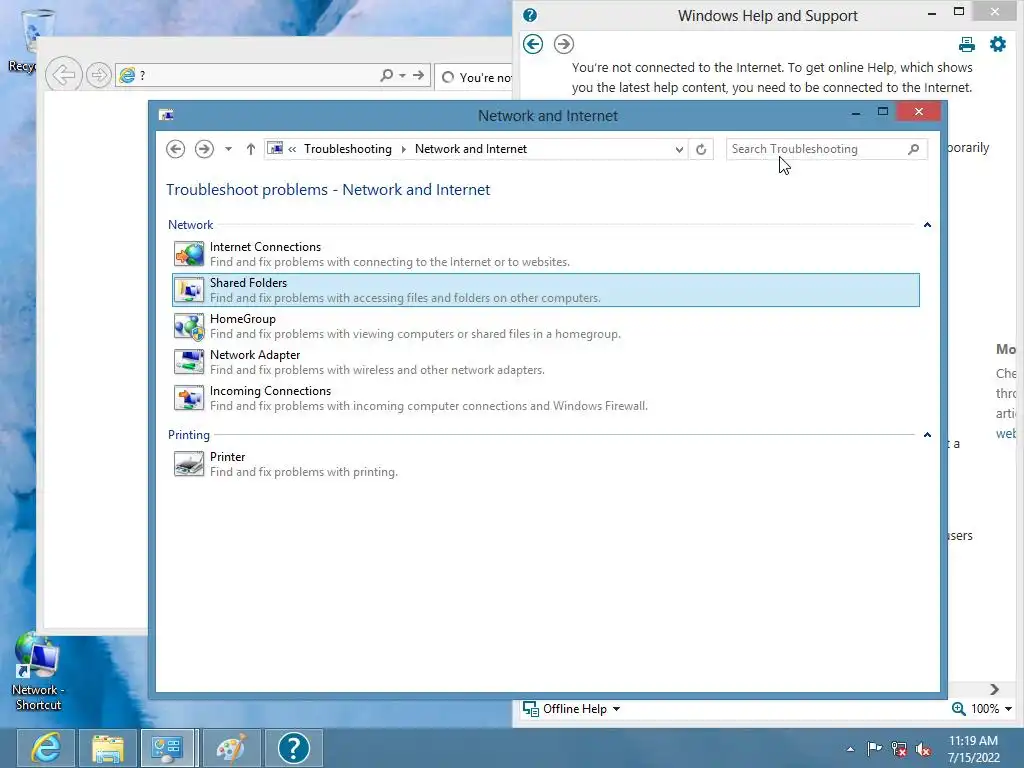The width and height of the screenshot is (1024, 768).
Task: Click the Network and Internet breadcrumb
Action: [471, 149]
